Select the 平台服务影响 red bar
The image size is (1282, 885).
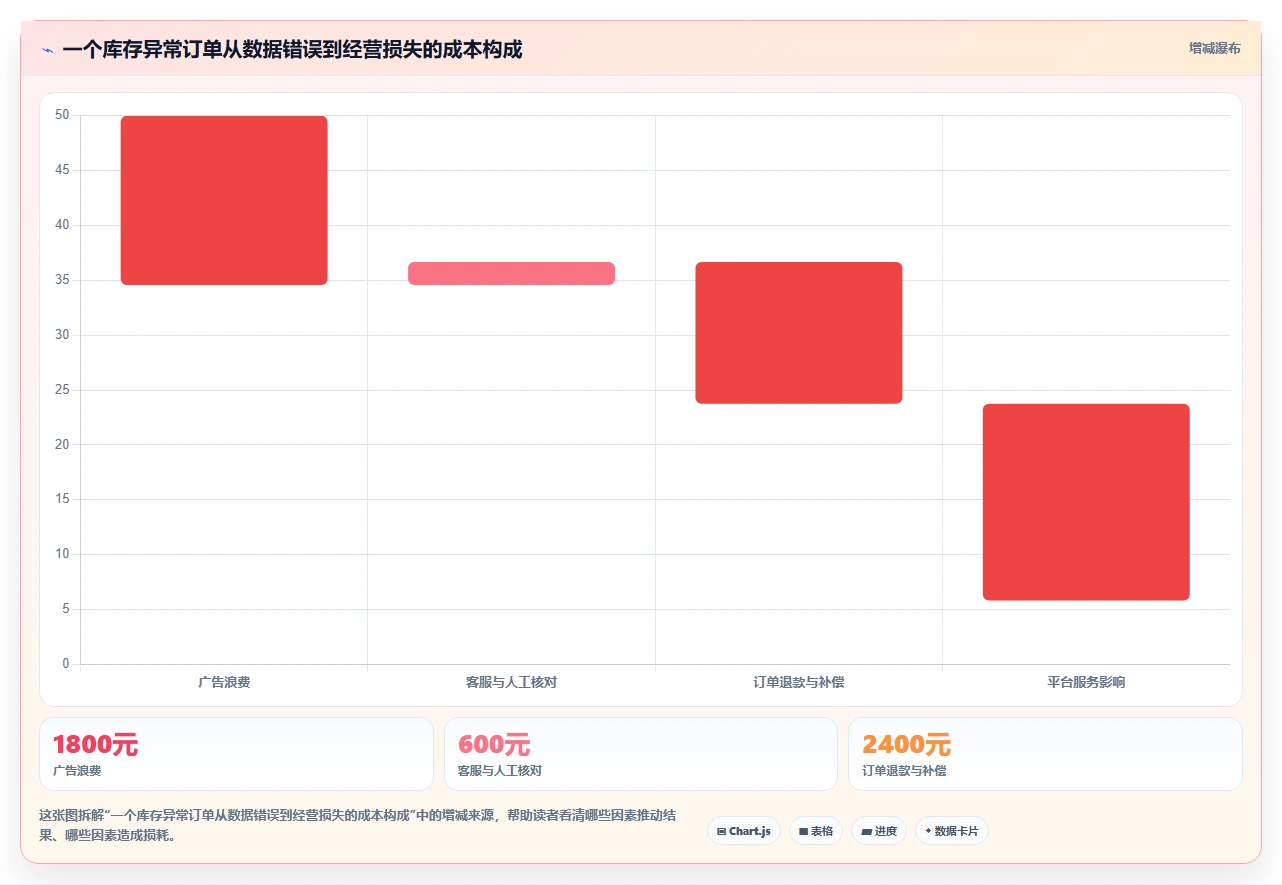(1086, 502)
